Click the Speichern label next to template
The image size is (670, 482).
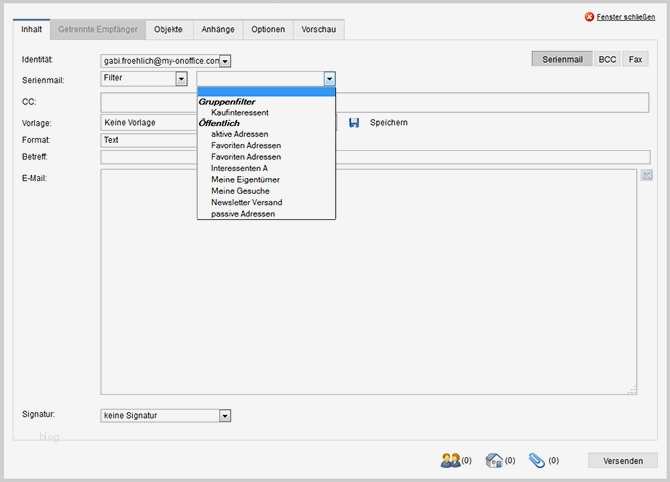tap(389, 123)
